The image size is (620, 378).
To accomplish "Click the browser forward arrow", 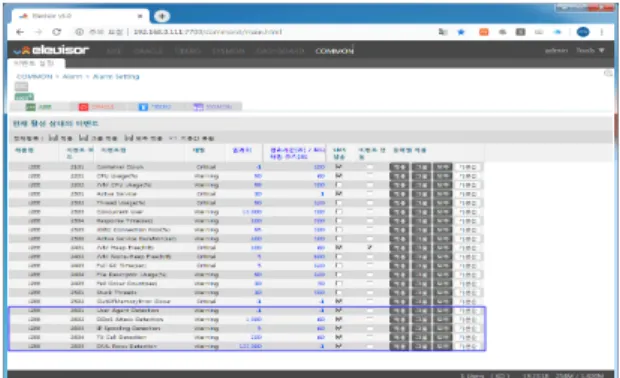I will 38,32.
